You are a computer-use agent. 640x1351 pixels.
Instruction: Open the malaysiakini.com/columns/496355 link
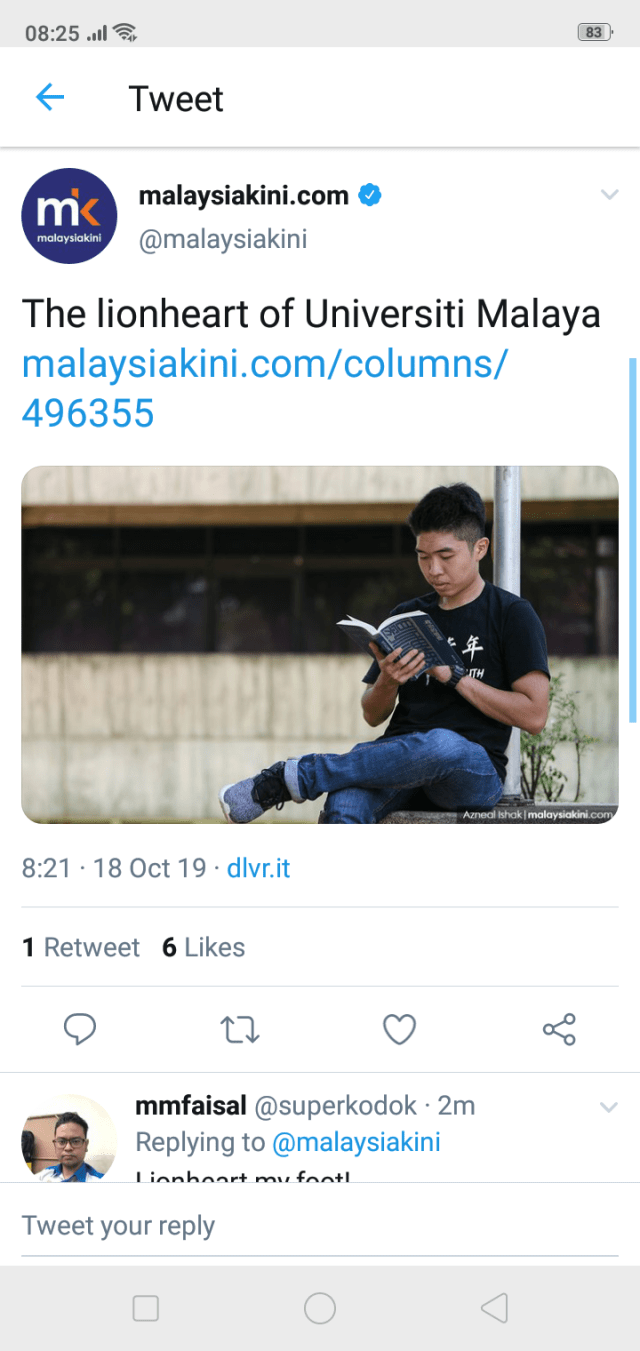pyautogui.click(x=265, y=388)
